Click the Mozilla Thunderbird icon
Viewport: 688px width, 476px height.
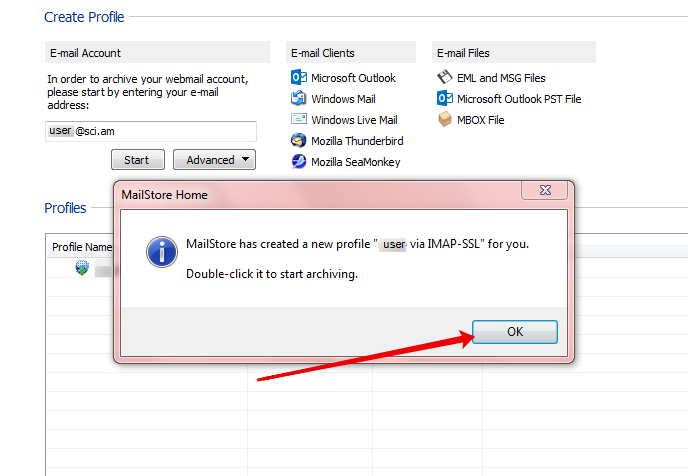(x=299, y=140)
